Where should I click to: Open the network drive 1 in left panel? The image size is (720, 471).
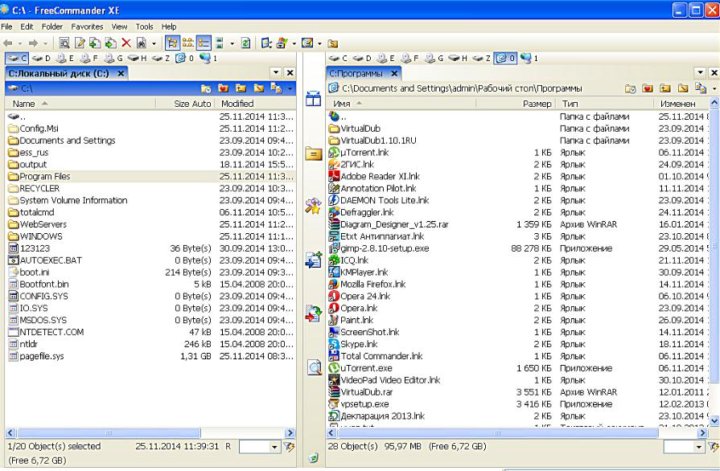(206, 58)
